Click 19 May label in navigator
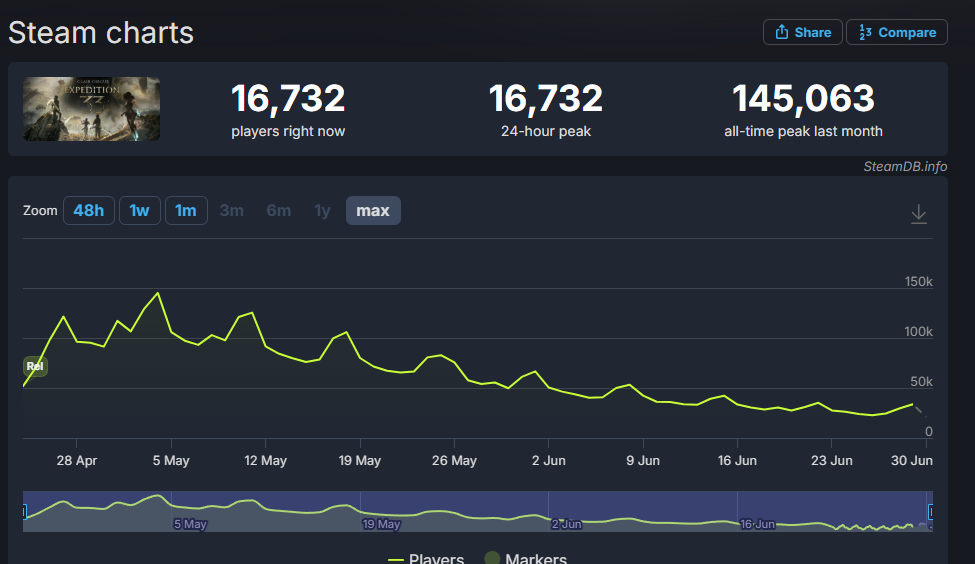 pos(381,524)
